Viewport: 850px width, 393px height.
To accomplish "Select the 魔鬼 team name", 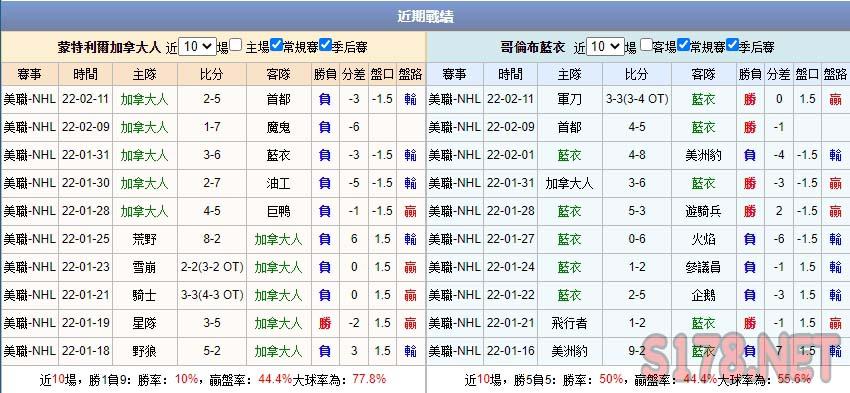I will [279, 127].
